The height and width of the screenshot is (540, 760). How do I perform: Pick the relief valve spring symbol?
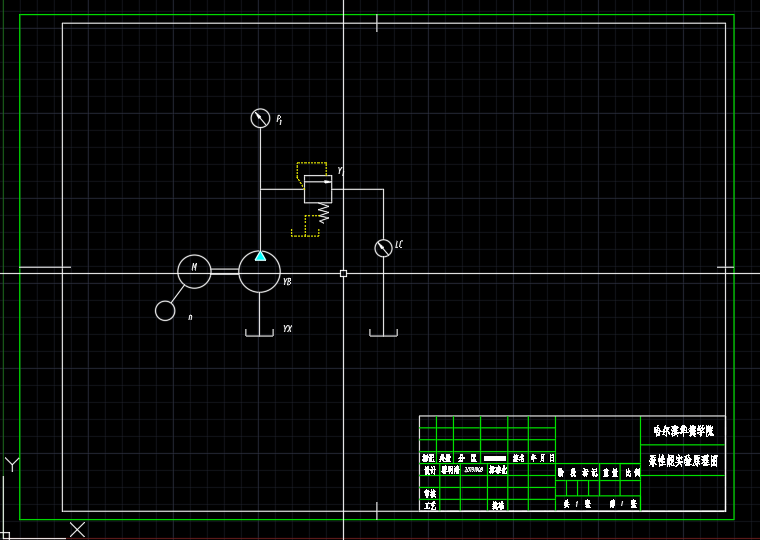323,213
